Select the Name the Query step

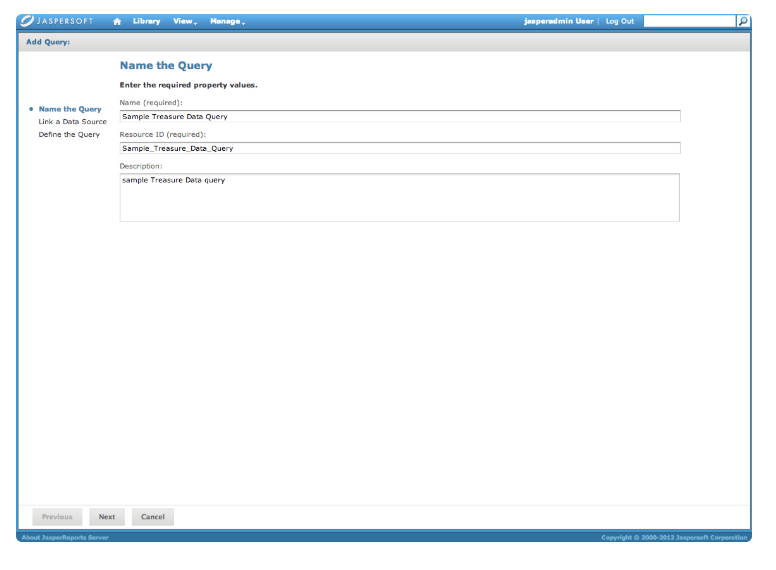[x=70, y=109]
